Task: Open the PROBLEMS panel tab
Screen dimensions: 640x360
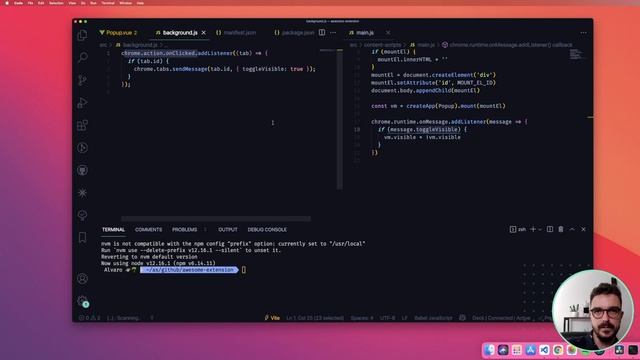Action: click(x=184, y=230)
